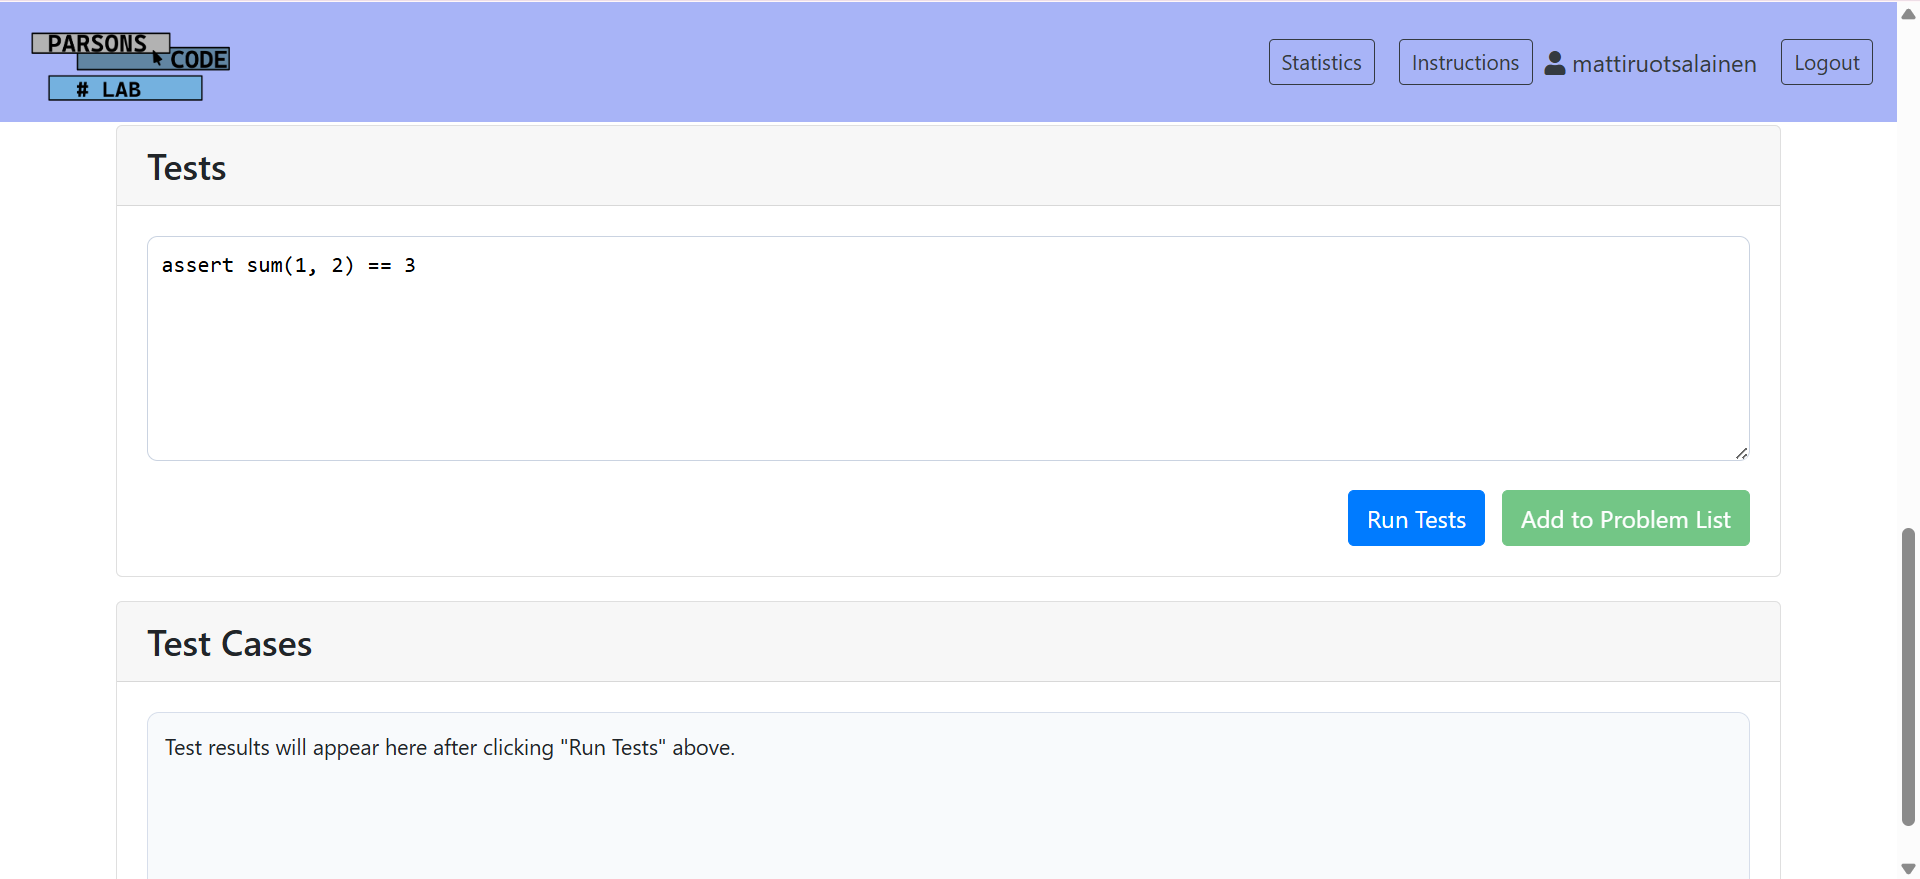Open the Parsons Code Lab logo
The height and width of the screenshot is (879, 1920).
131,66
